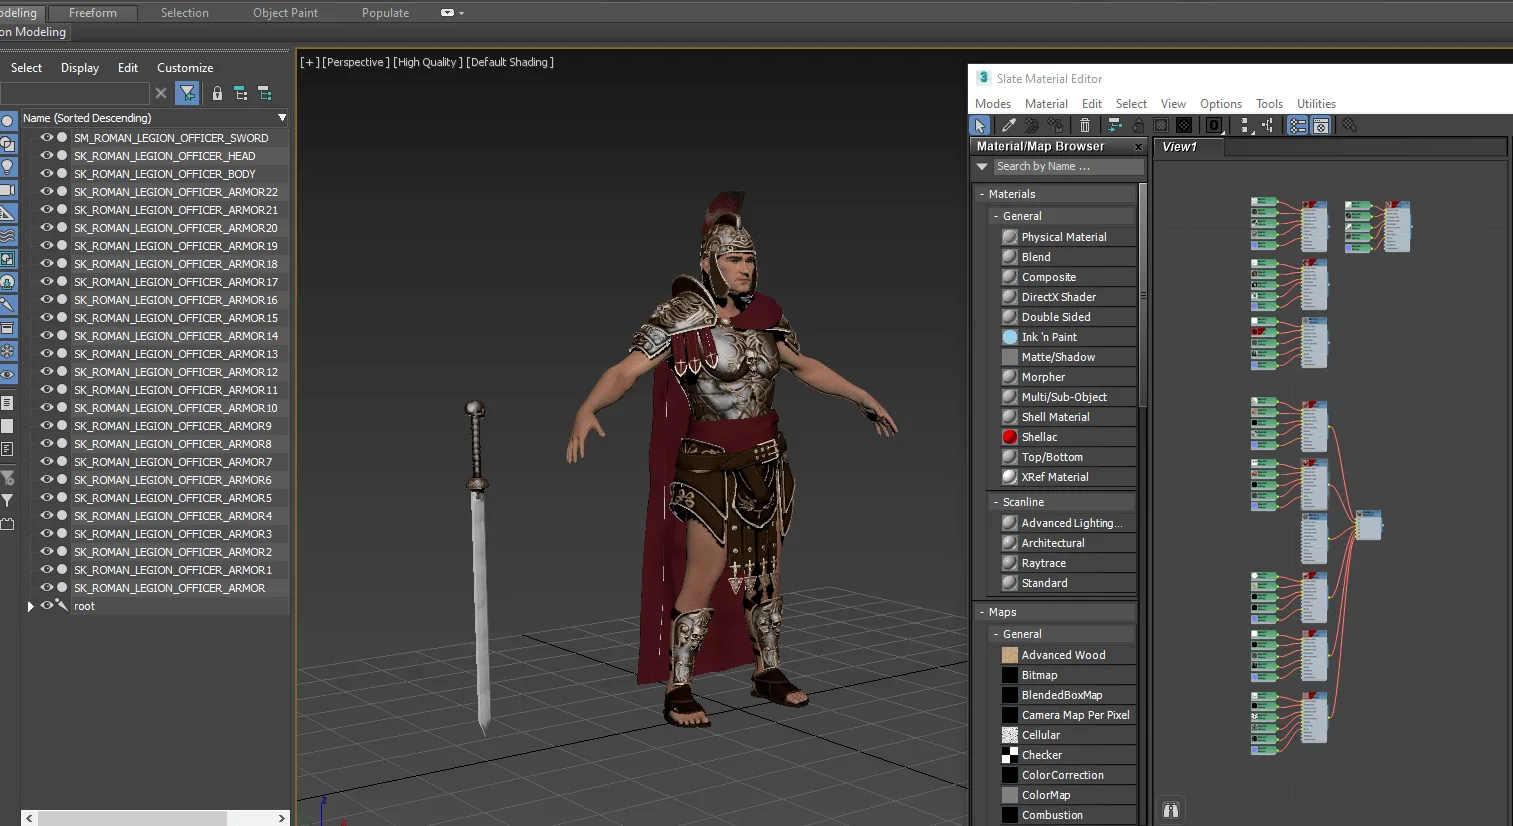Toggle the cameras display filter icon

pos(7,190)
